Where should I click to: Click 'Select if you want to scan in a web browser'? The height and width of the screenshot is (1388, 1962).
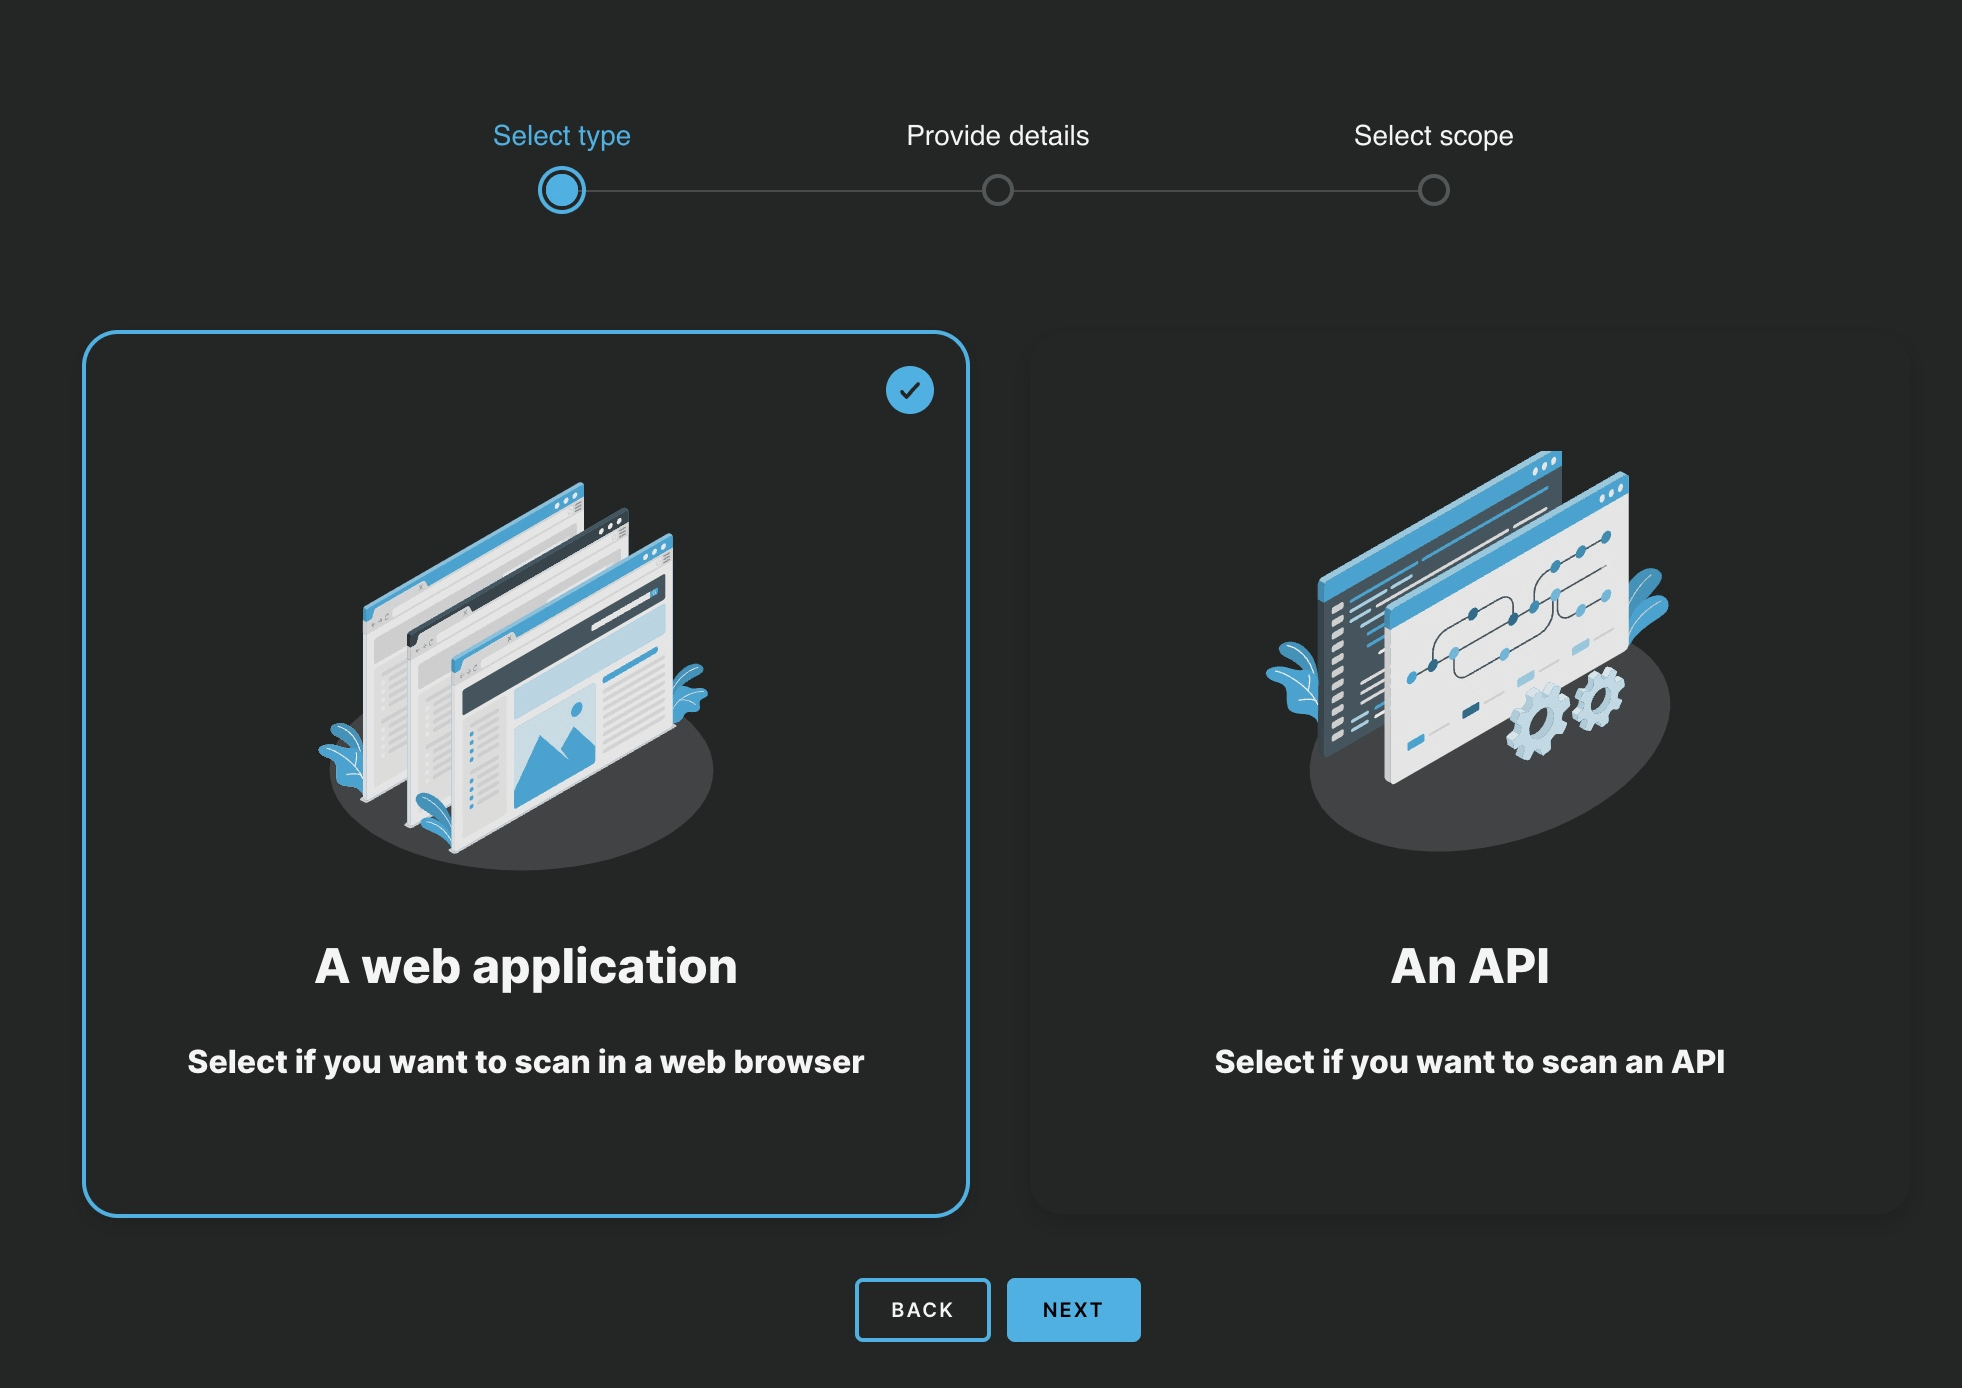click(526, 1061)
